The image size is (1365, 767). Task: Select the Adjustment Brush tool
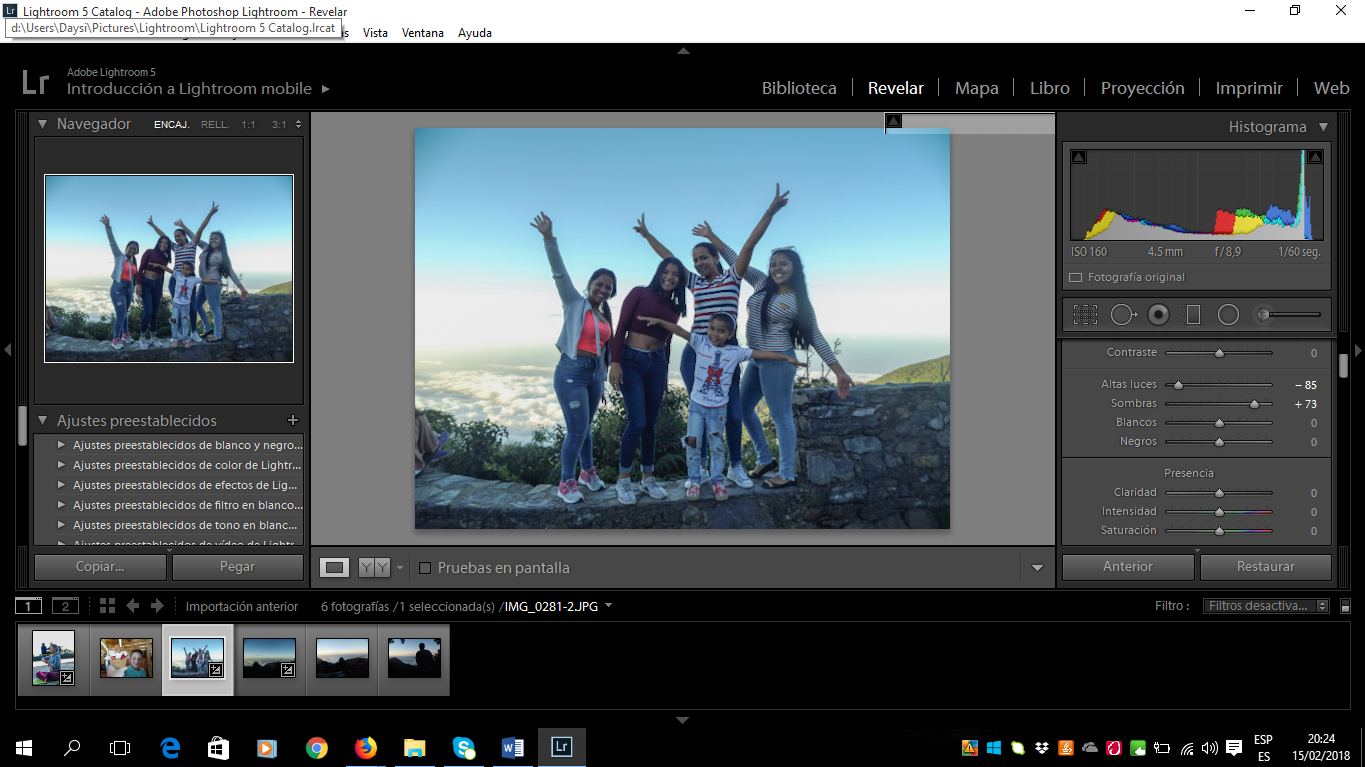point(1289,315)
